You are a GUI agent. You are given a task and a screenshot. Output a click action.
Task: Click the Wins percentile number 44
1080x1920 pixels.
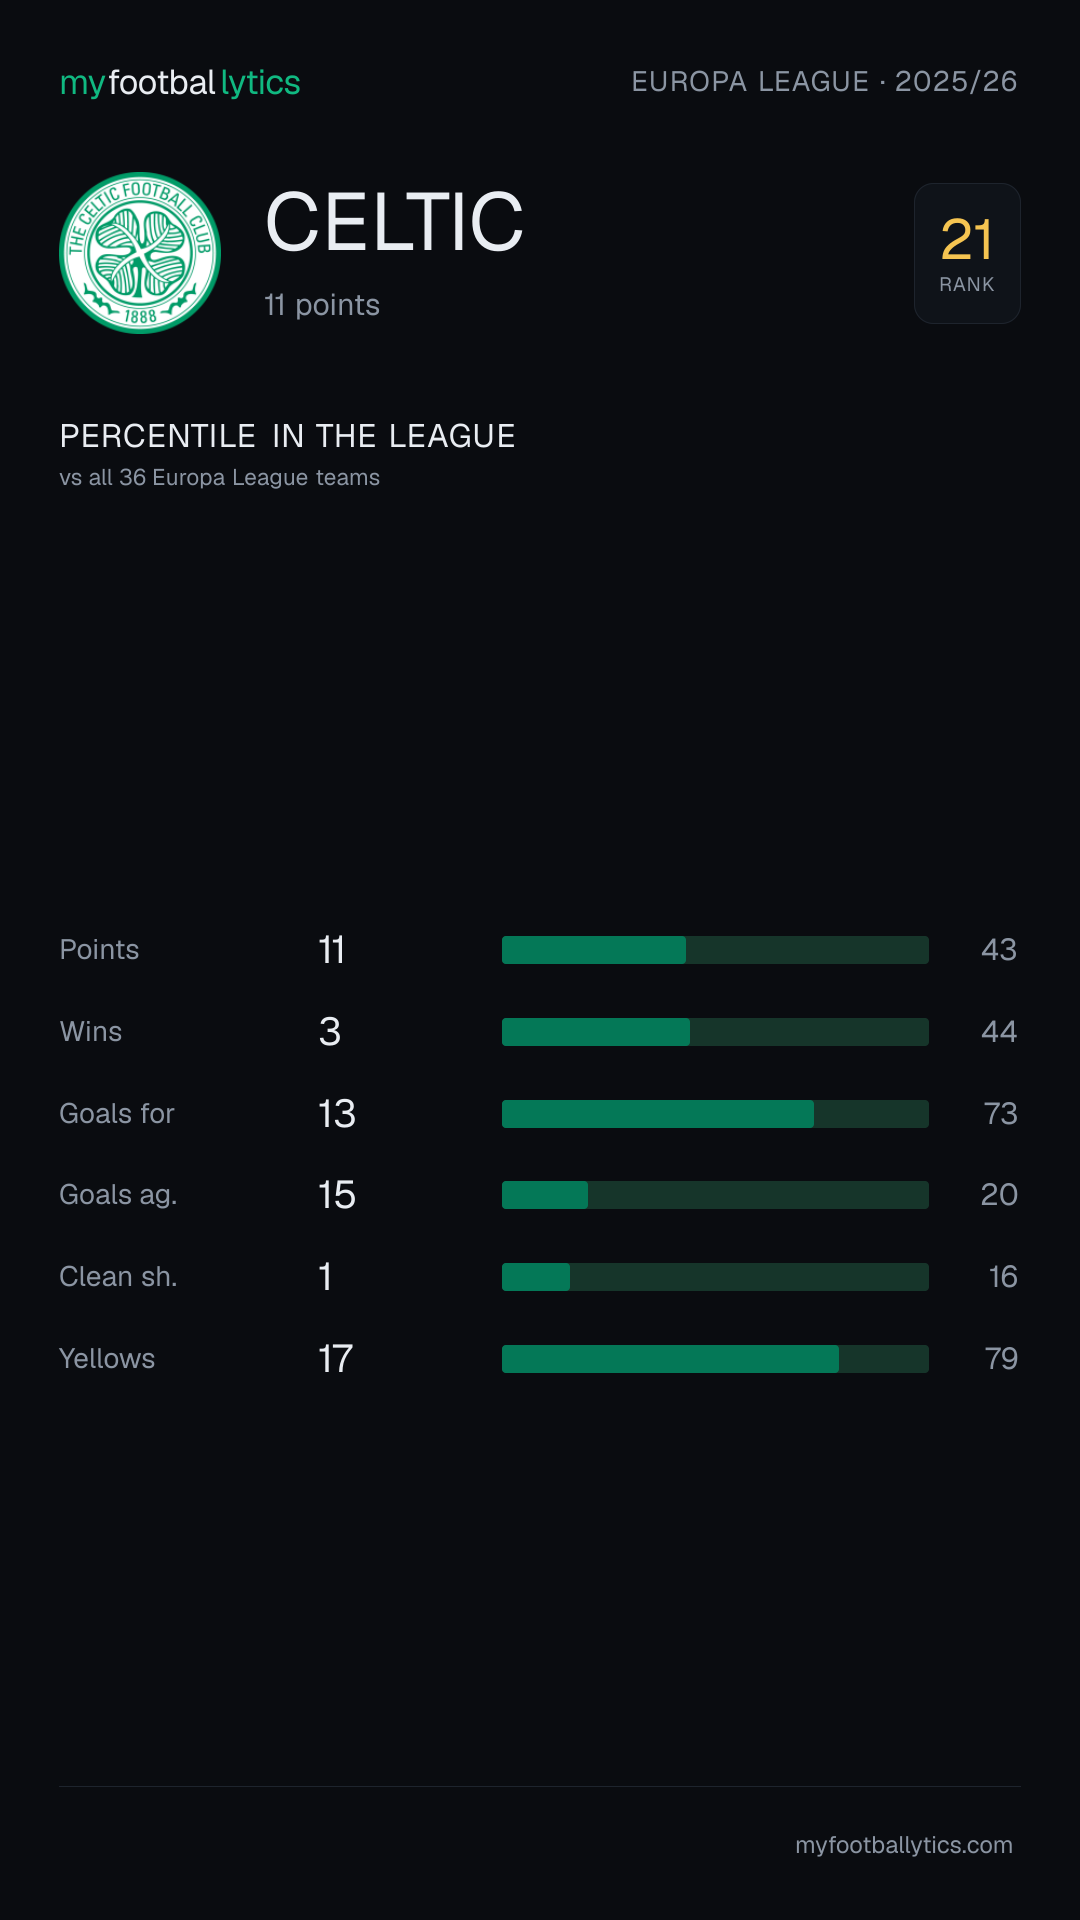(x=999, y=1032)
